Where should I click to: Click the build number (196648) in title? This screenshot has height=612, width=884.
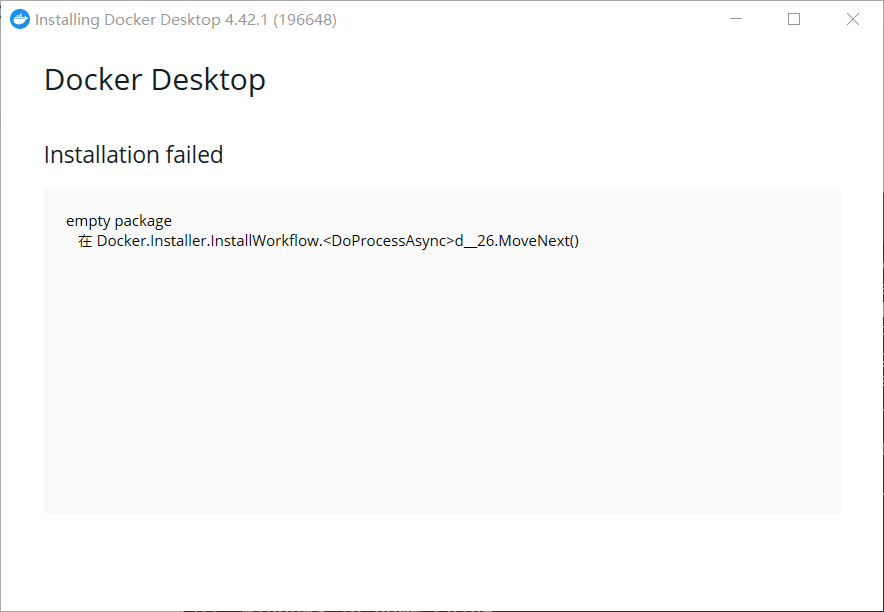(305, 20)
